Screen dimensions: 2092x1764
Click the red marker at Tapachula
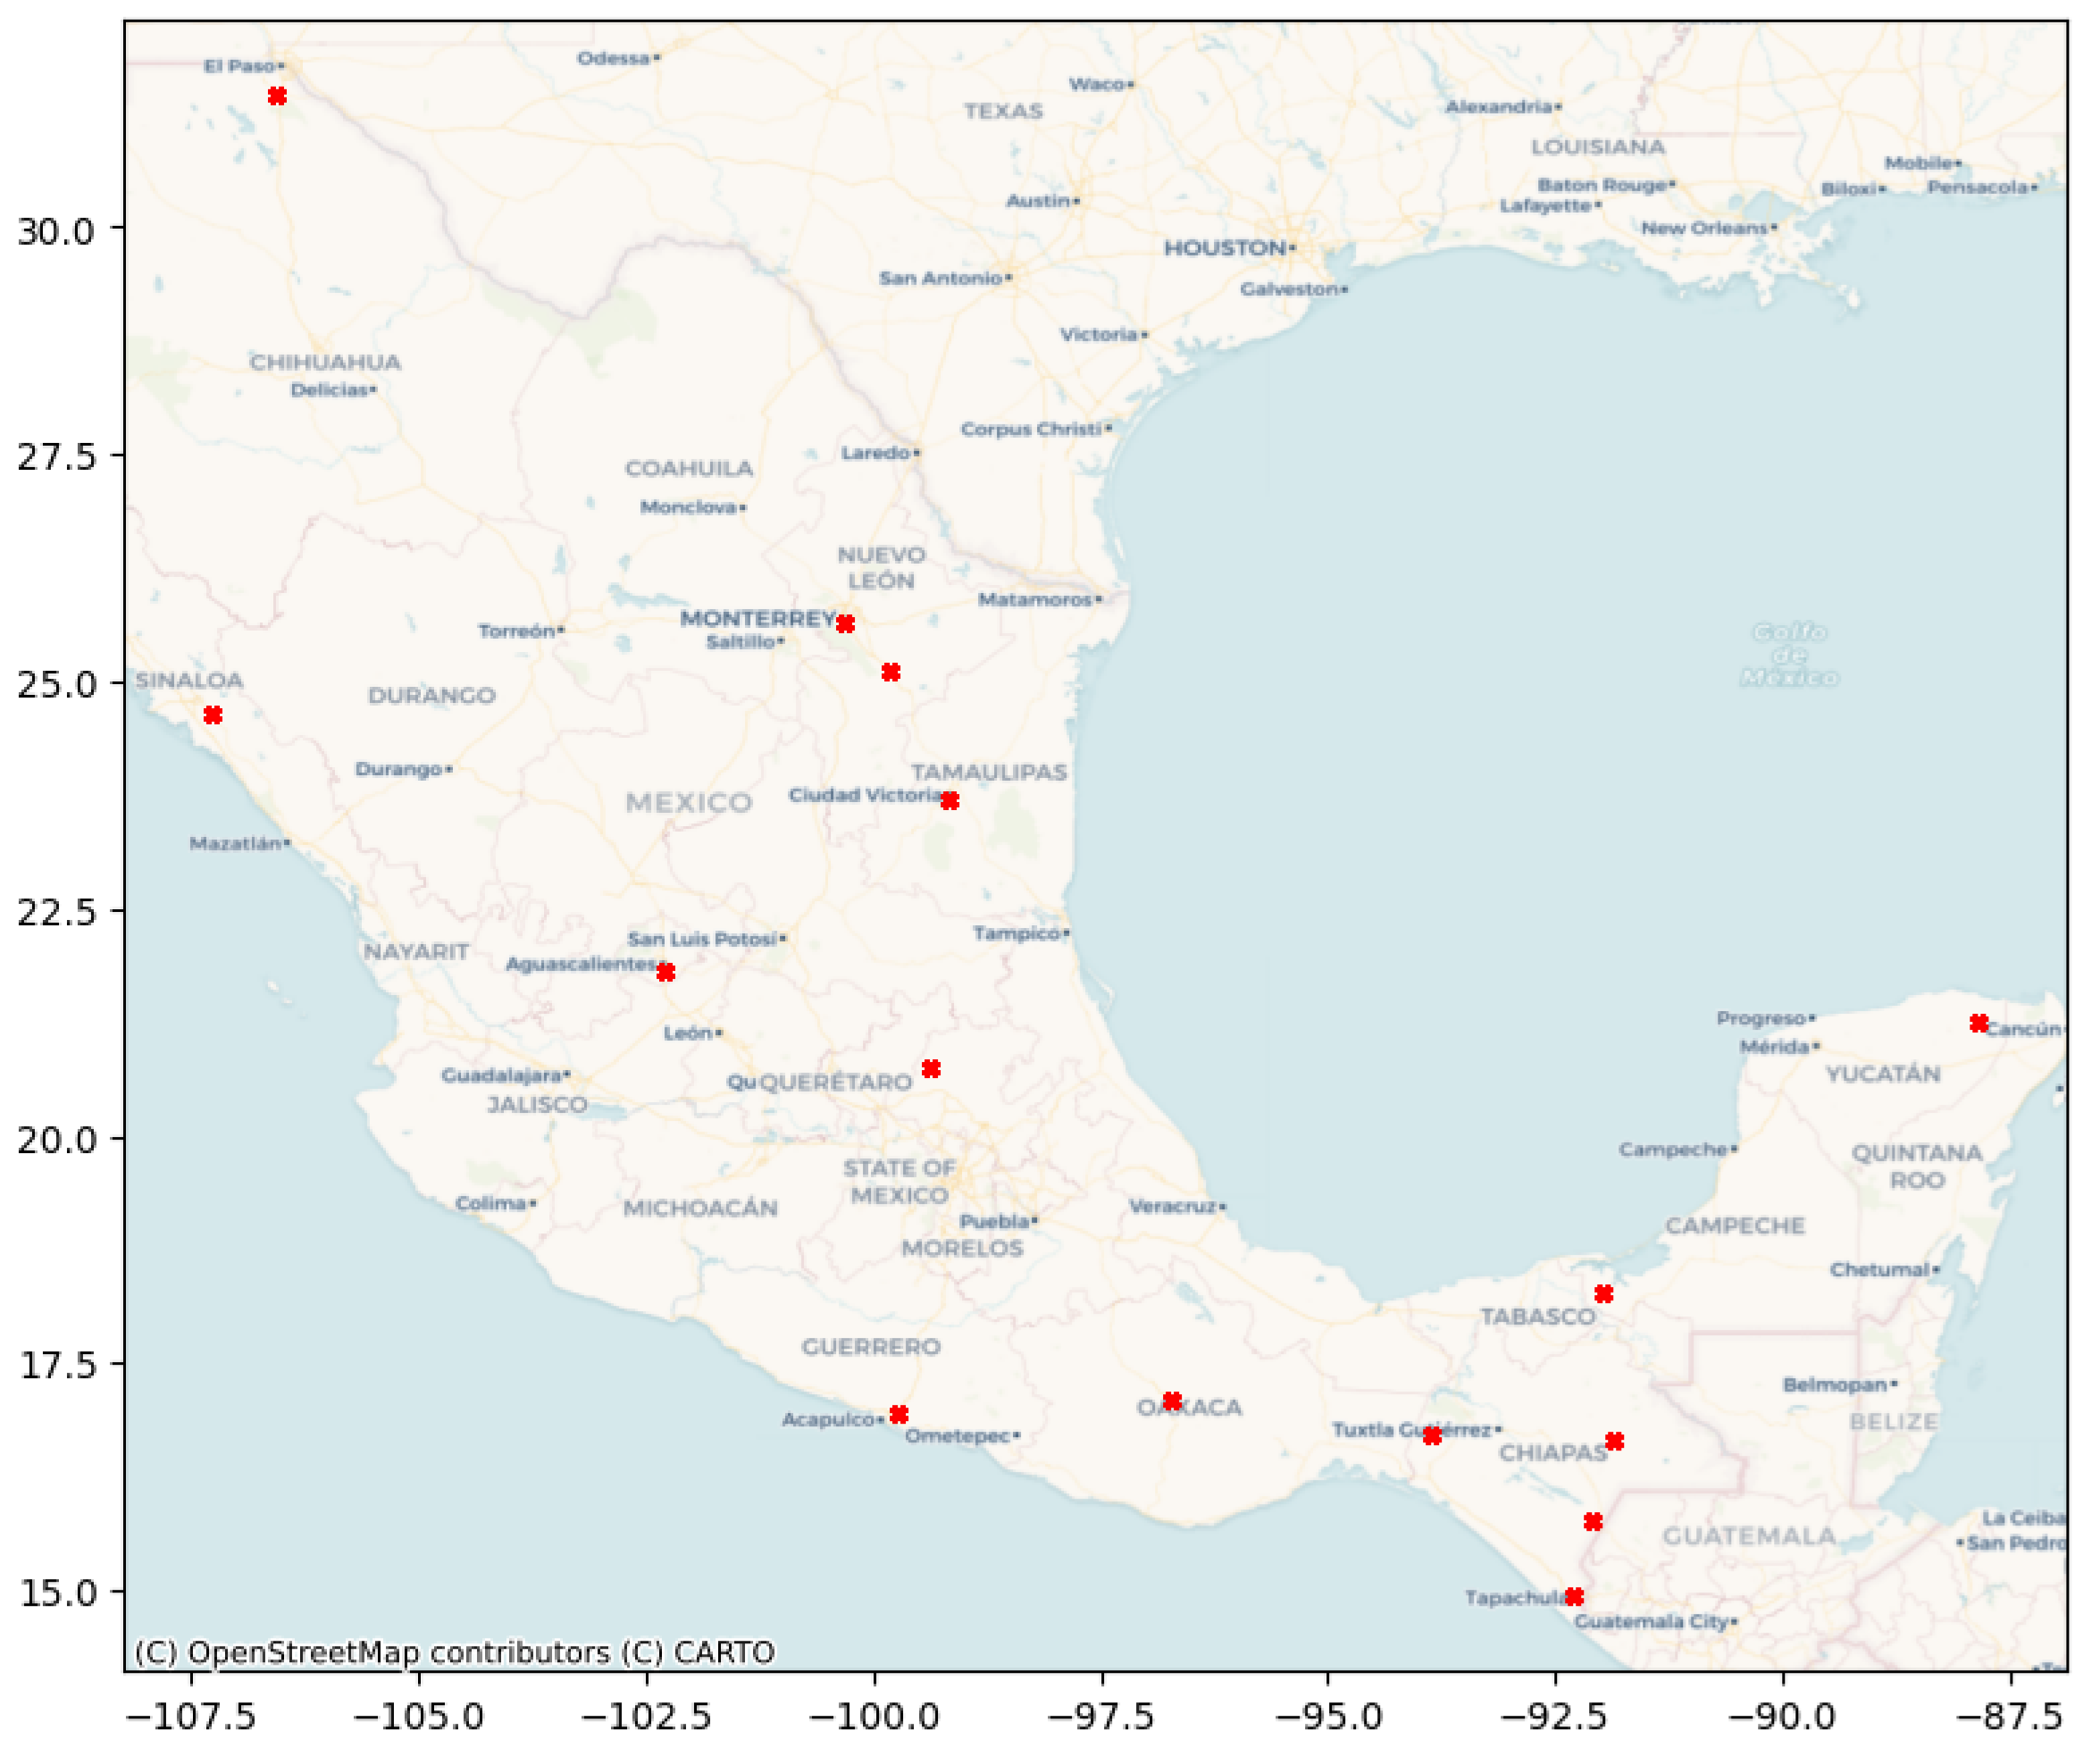click(1574, 1597)
